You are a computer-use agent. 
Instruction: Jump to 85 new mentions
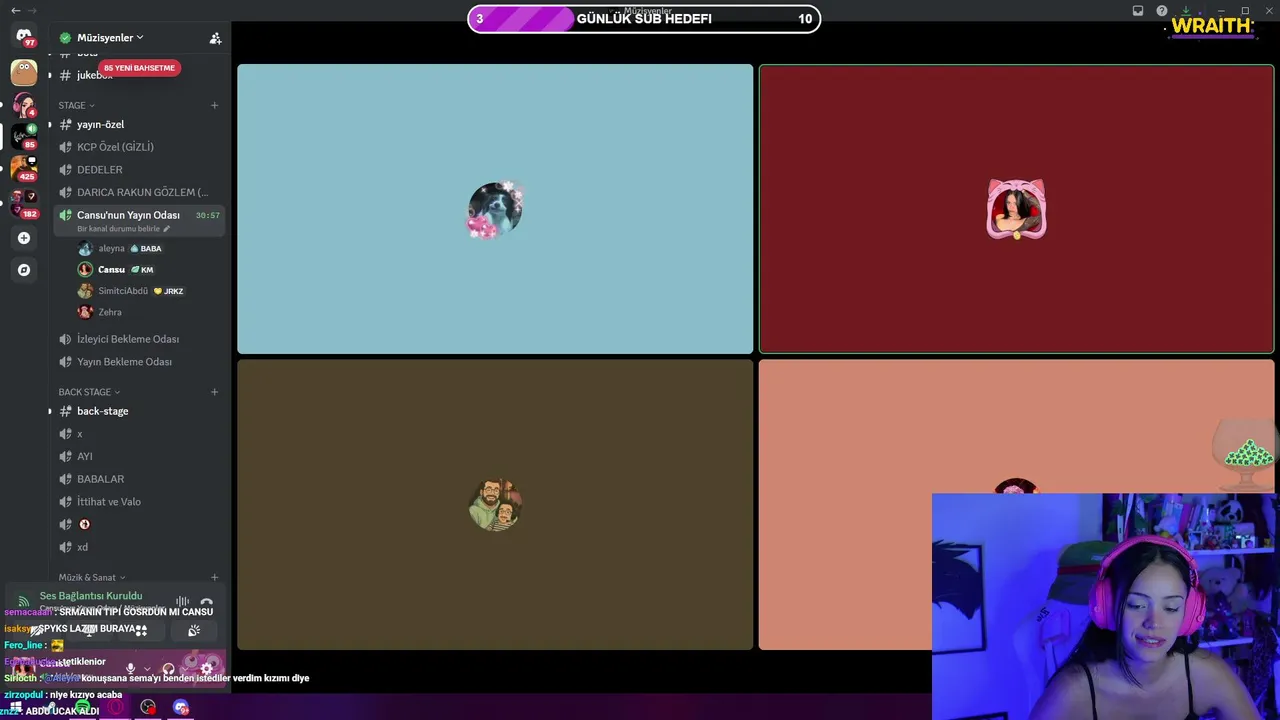(139, 68)
